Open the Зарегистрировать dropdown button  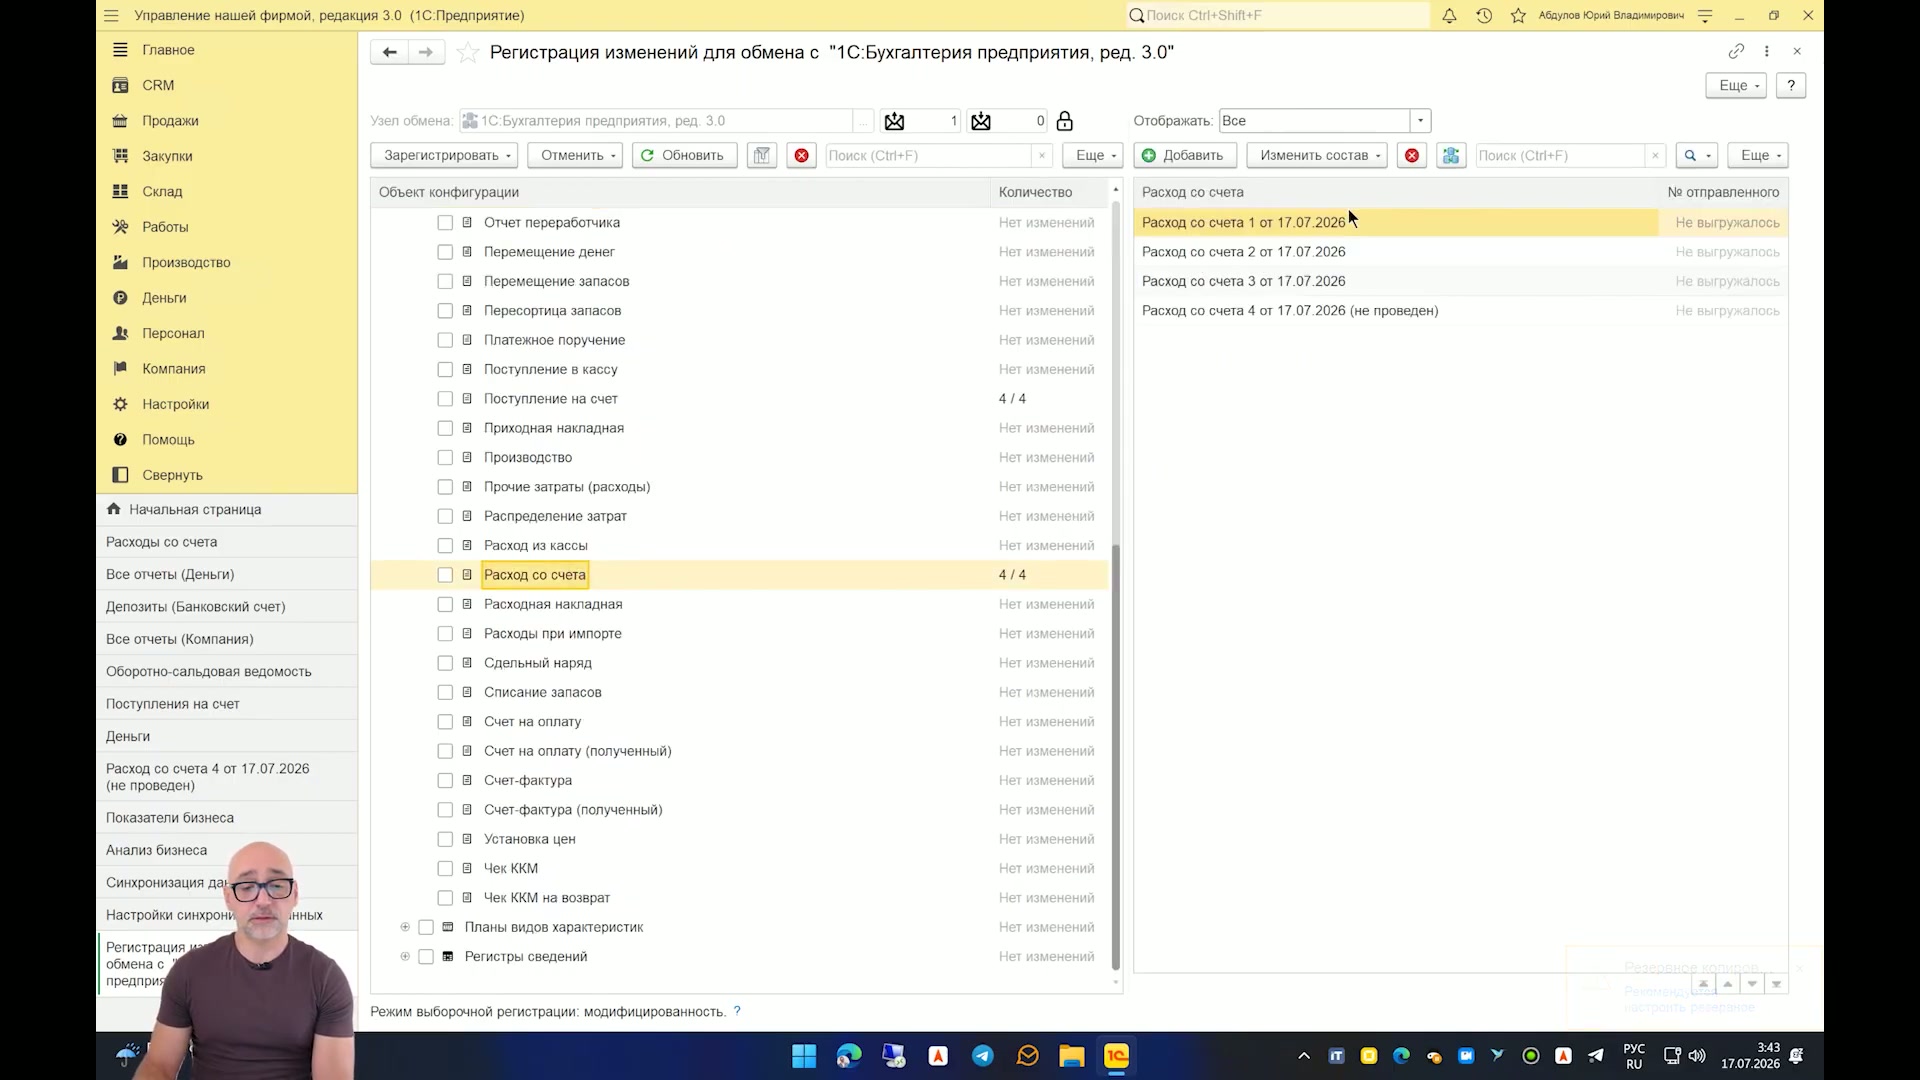(444, 155)
